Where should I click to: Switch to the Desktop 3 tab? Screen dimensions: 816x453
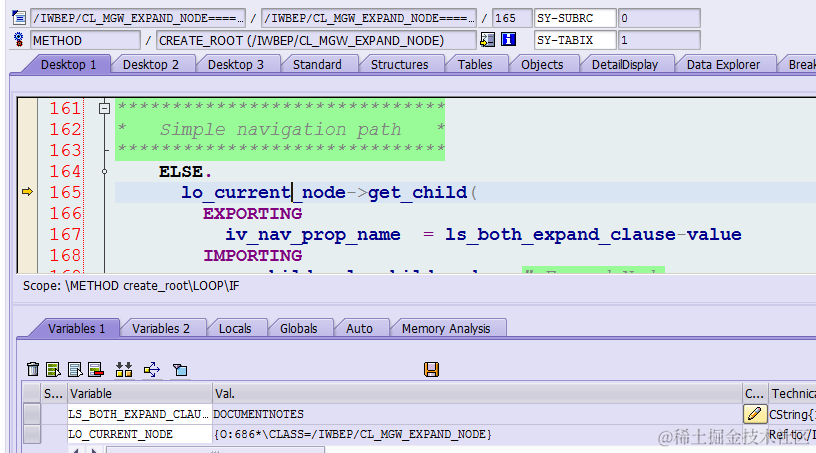(236, 65)
